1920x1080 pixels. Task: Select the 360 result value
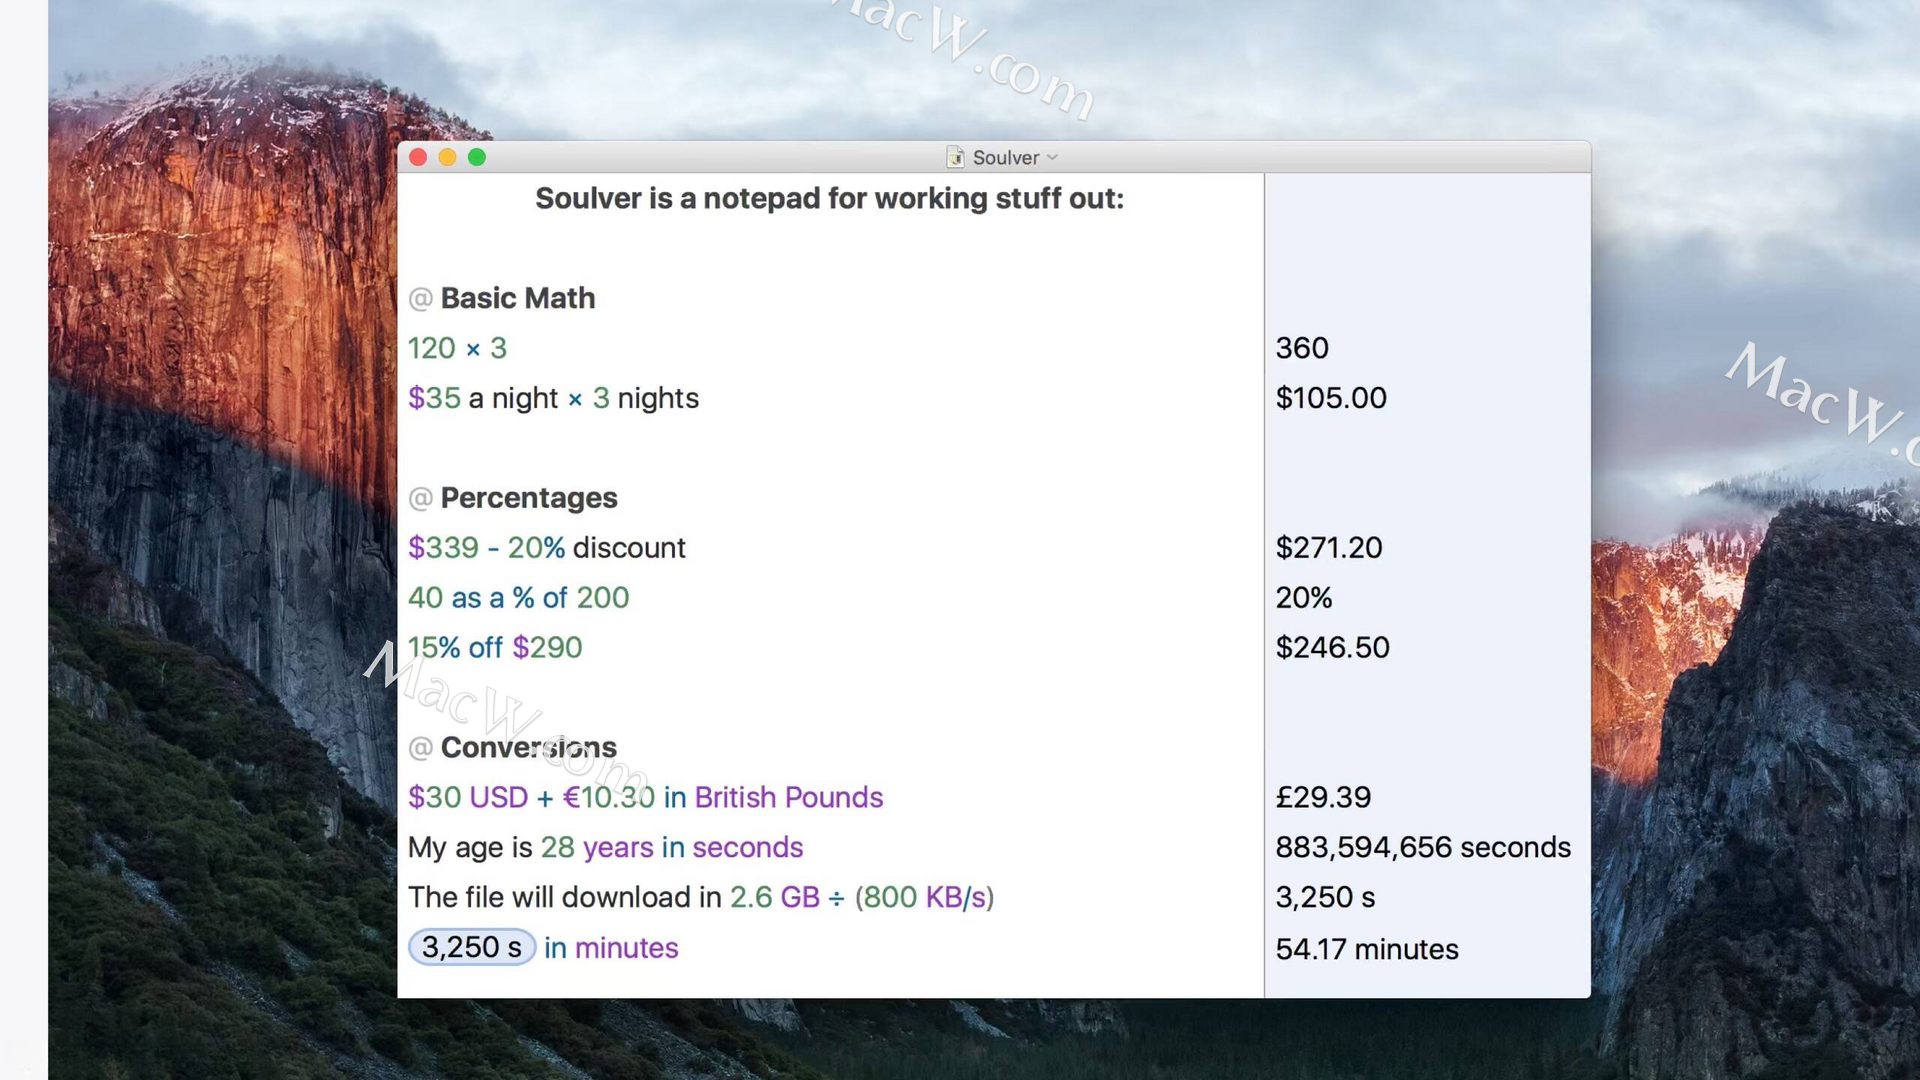[x=1301, y=348]
